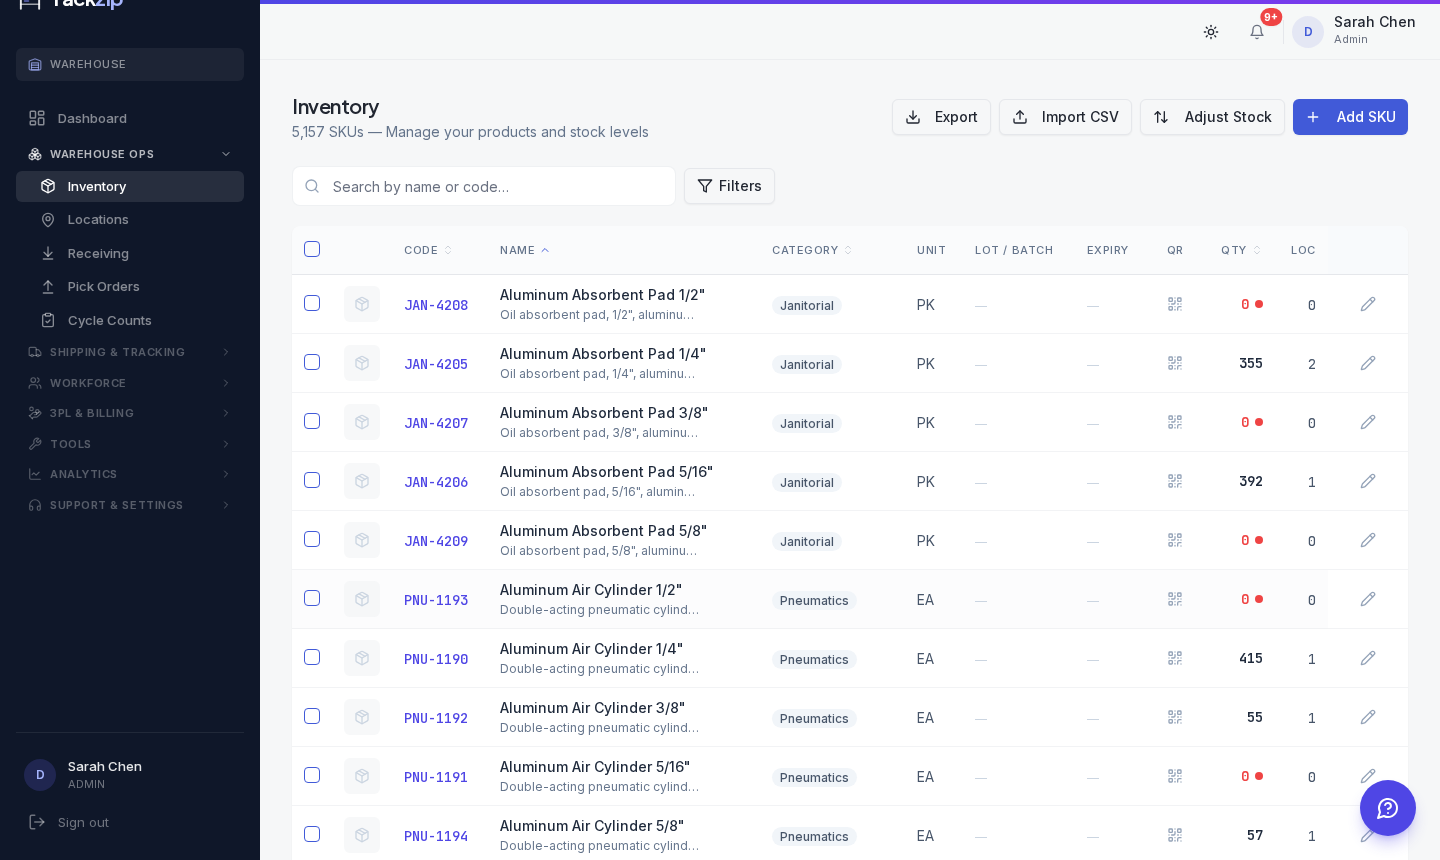This screenshot has height=860, width=1440.
Task: Expand the Workforce section
Action: [130, 383]
